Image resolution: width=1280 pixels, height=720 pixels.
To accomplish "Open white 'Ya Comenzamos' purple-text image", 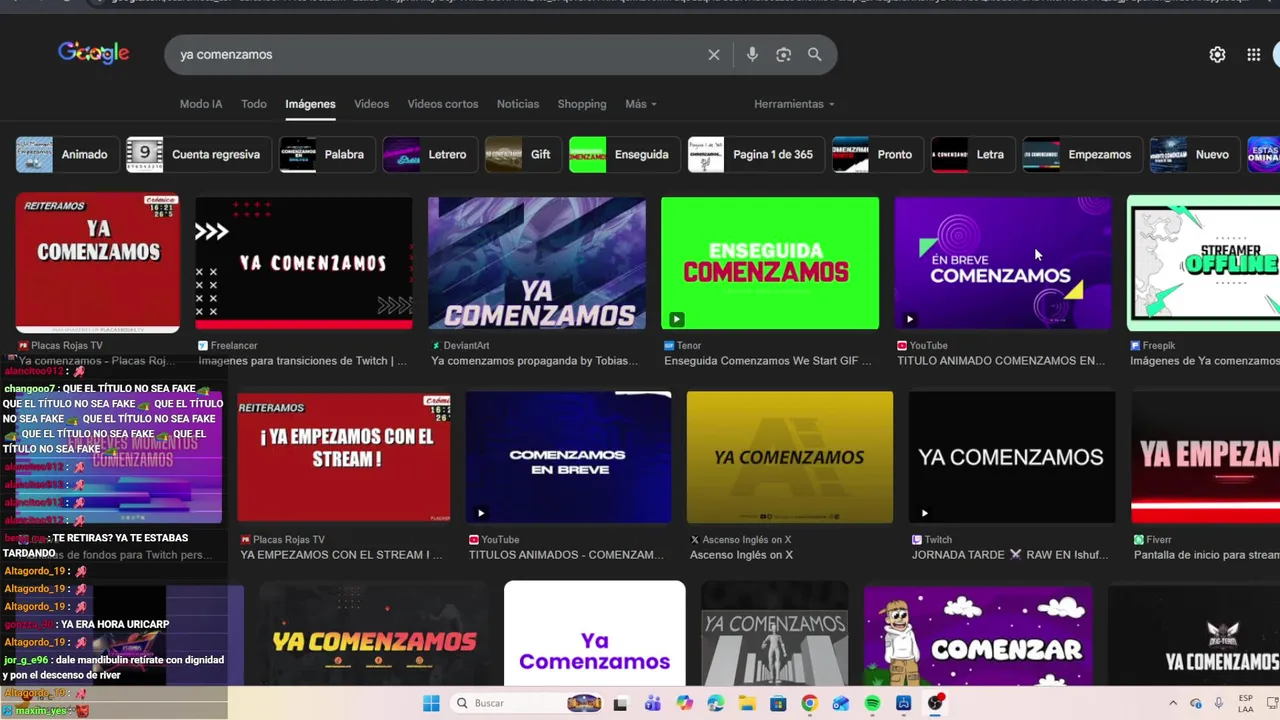I will [x=595, y=633].
